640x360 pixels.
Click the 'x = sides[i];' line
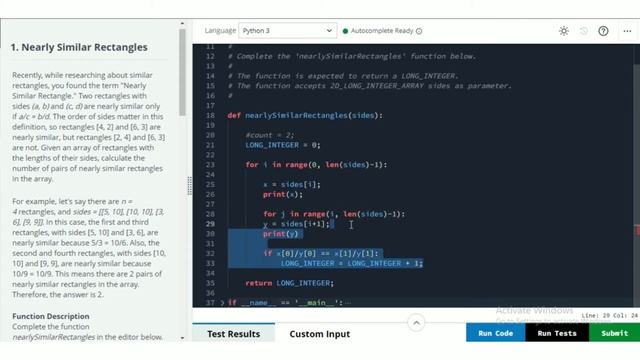point(292,184)
